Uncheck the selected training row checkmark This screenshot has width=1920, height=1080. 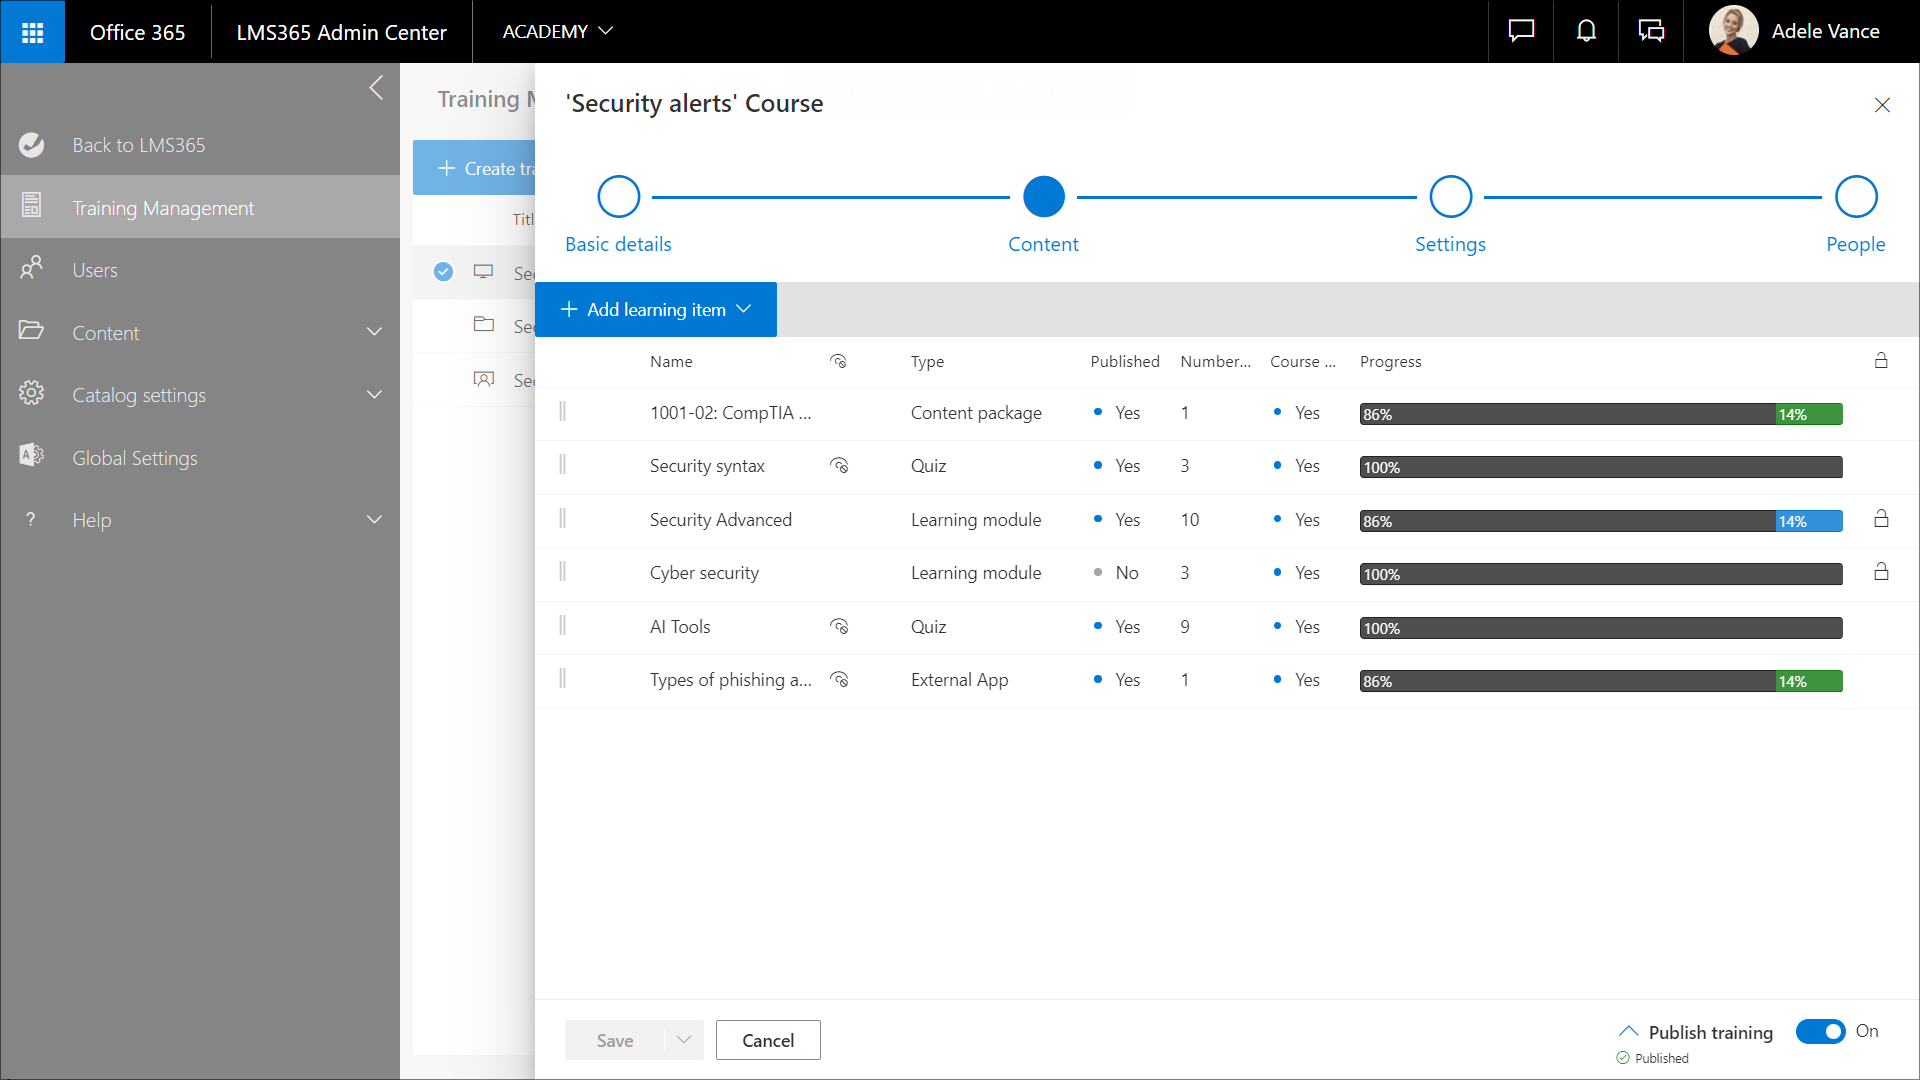pos(443,272)
